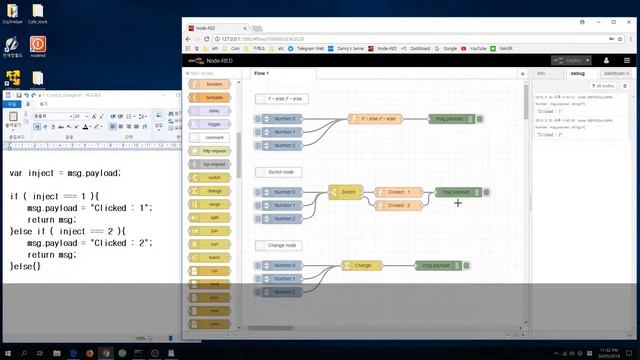Select the Switch node on the canvas
This screenshot has height=360, width=640.
point(345,192)
